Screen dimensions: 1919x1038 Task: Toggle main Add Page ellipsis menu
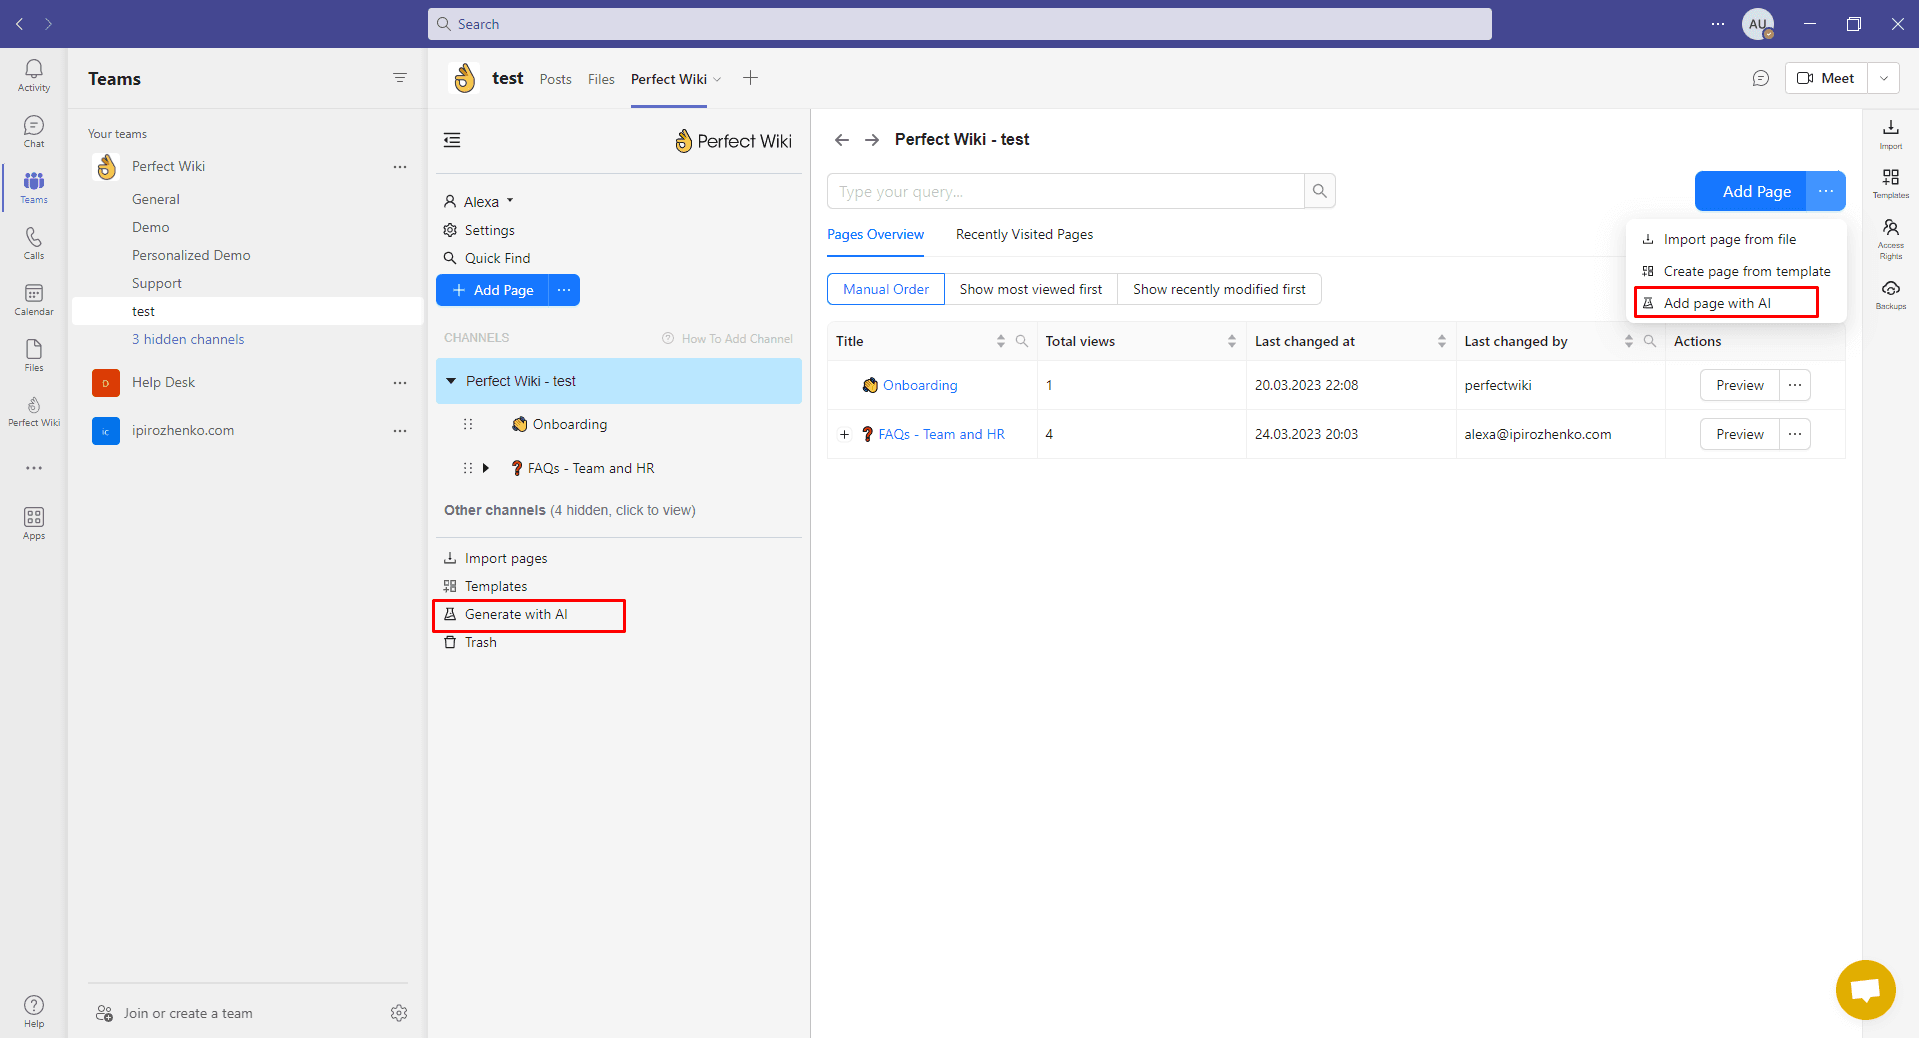point(1826,191)
